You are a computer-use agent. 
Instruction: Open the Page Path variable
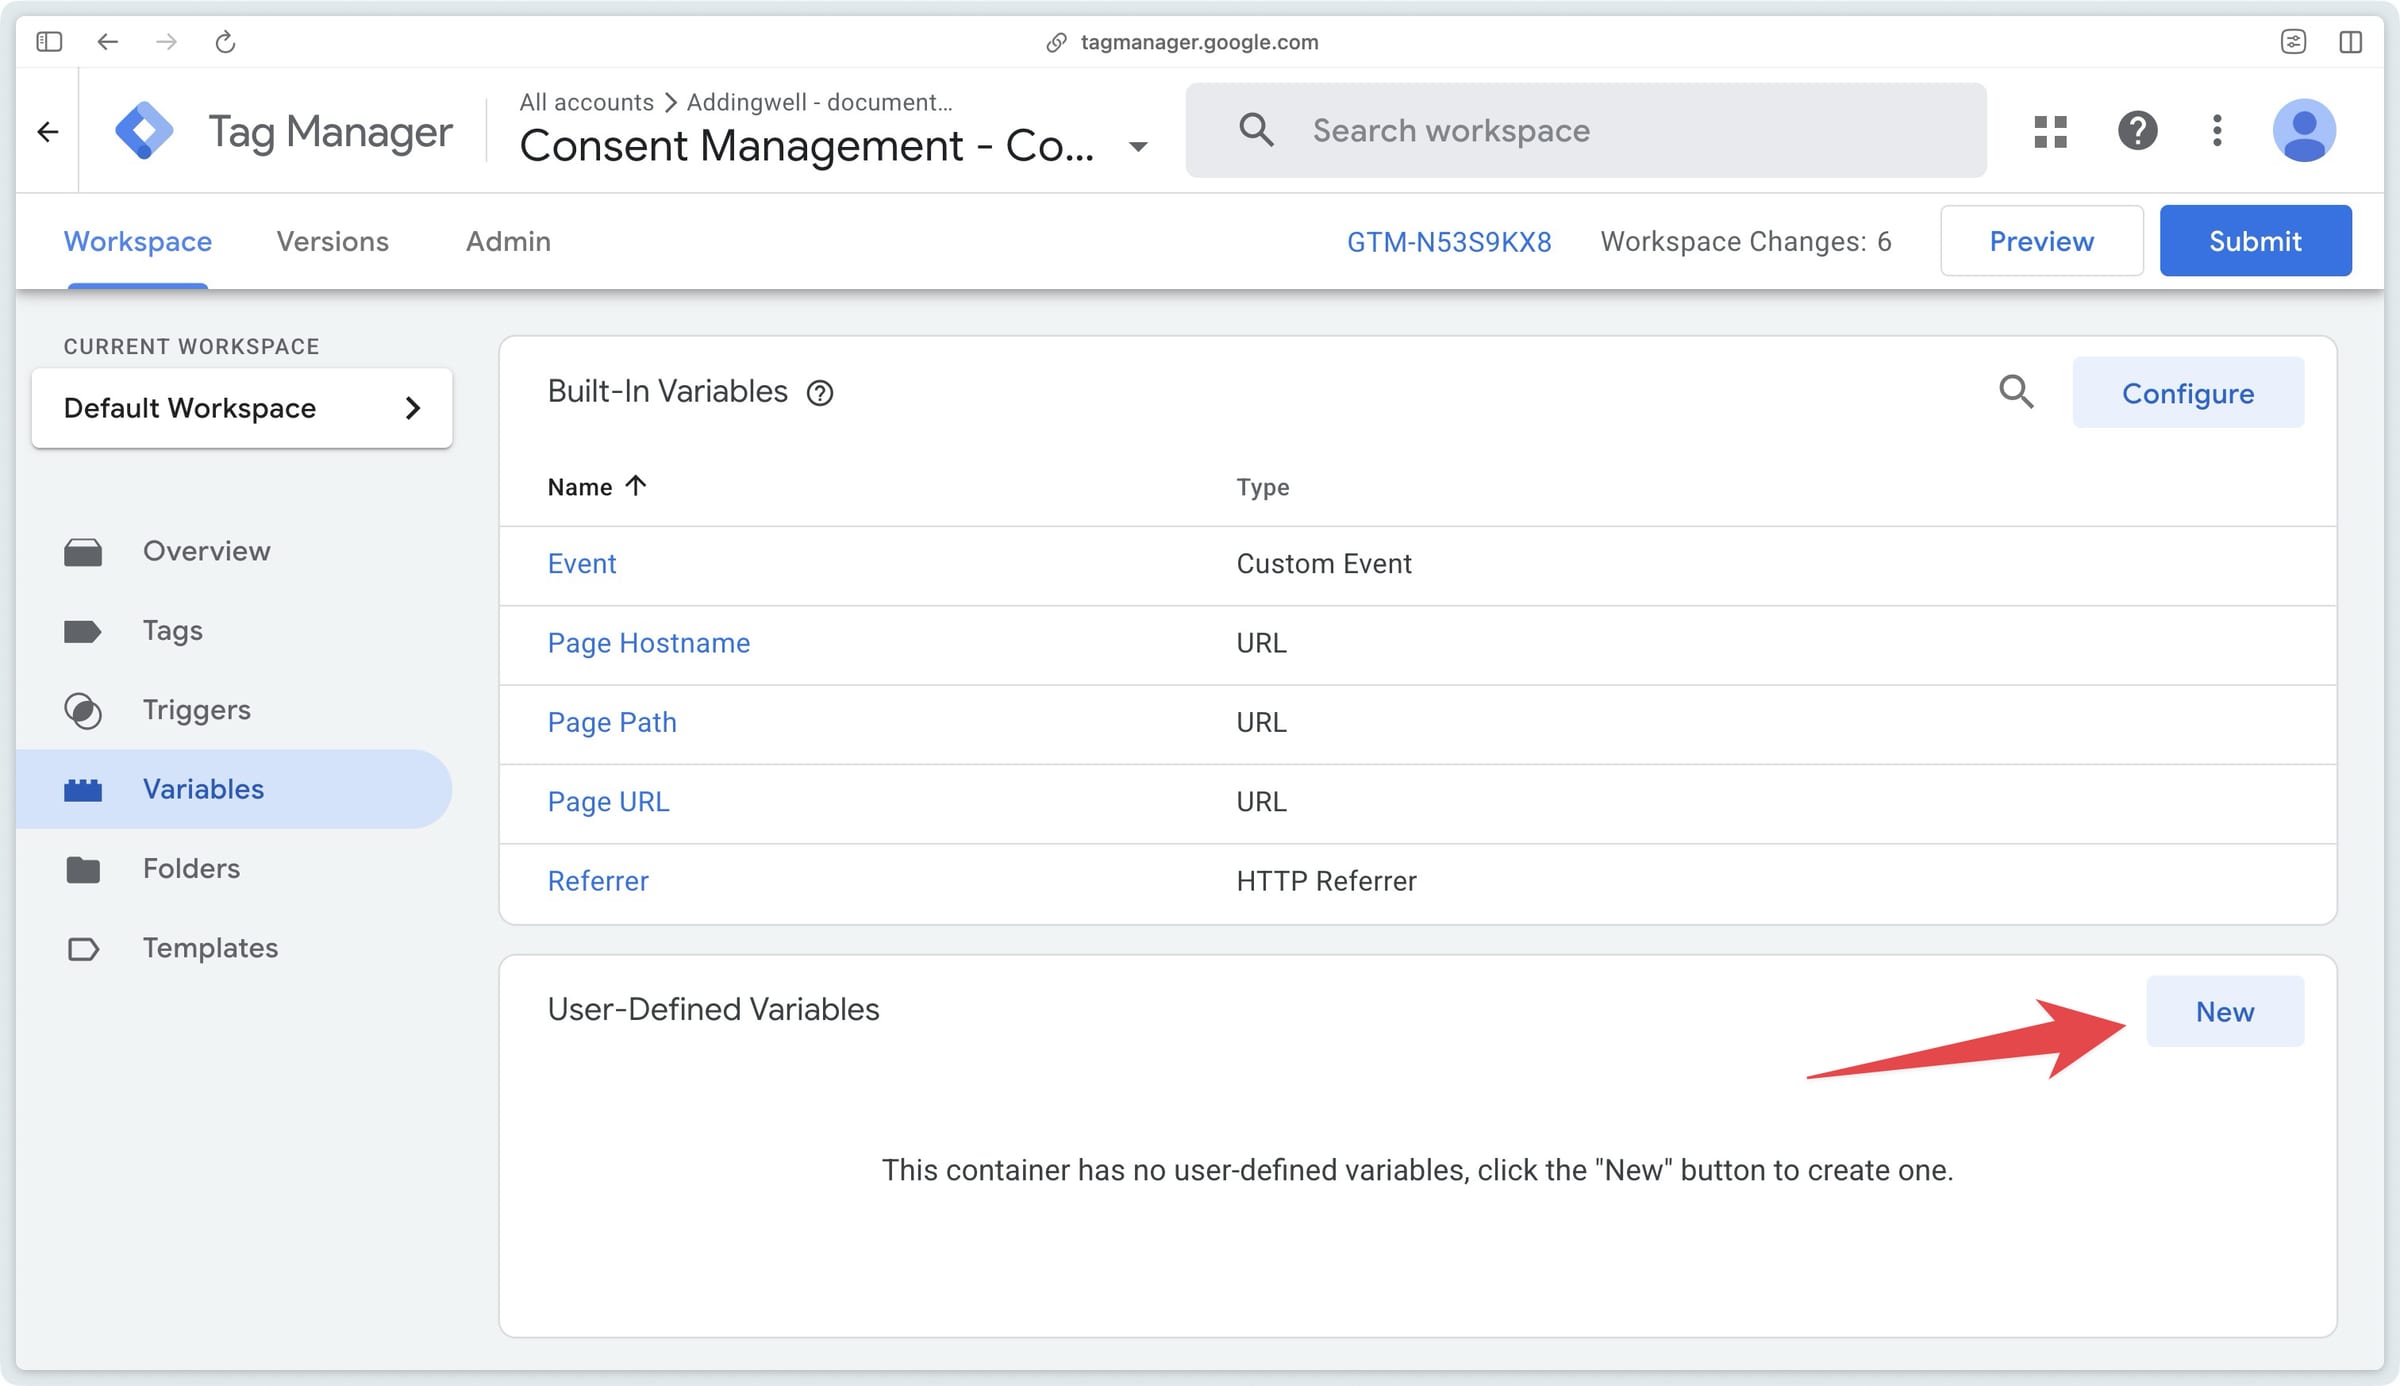[612, 723]
